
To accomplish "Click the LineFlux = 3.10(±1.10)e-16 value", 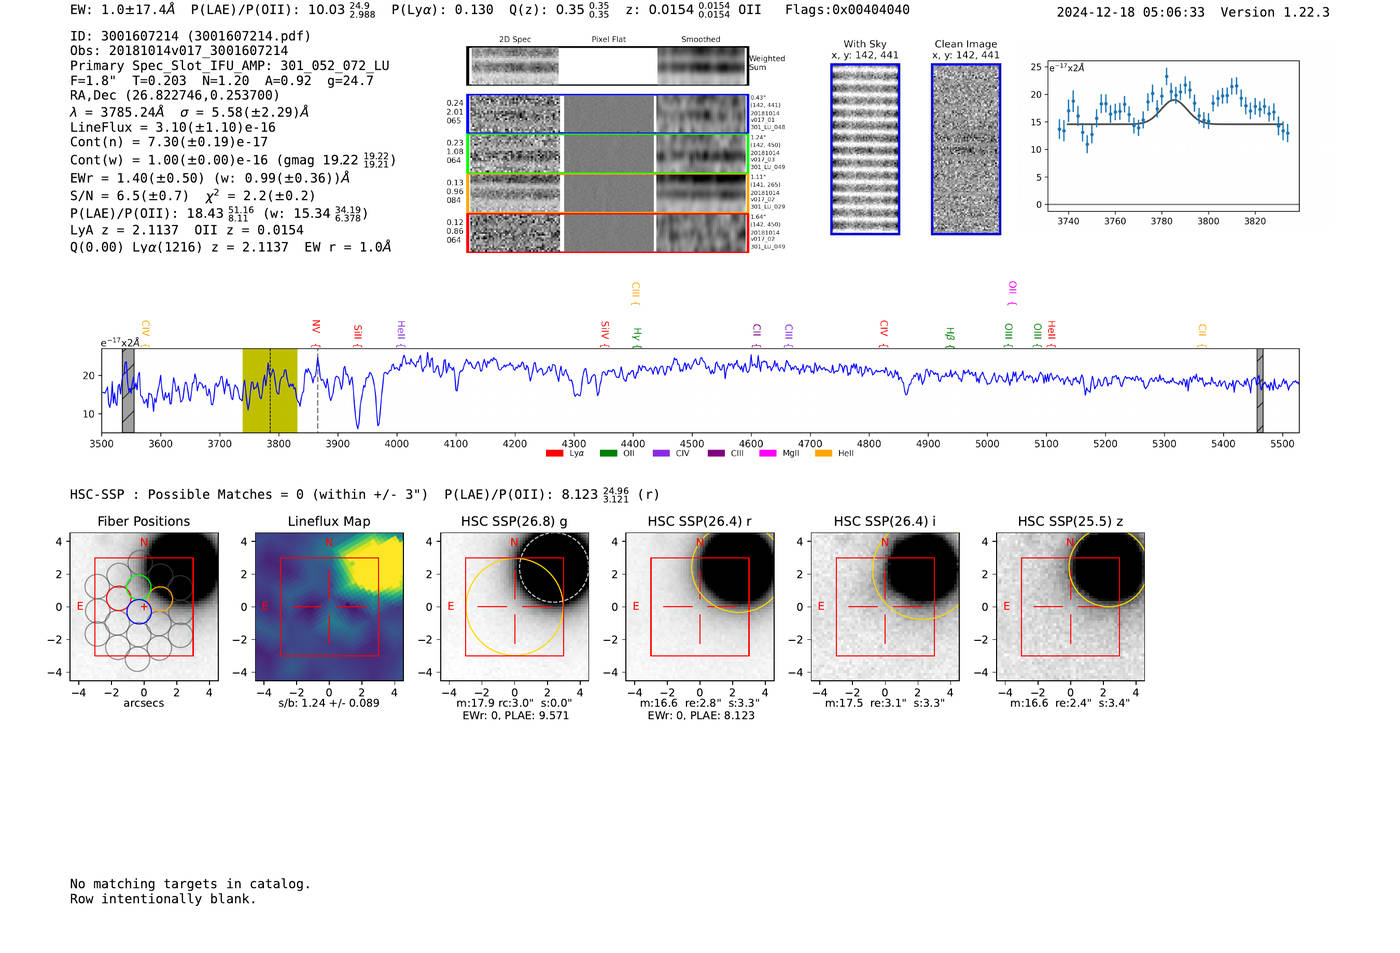I will [173, 128].
